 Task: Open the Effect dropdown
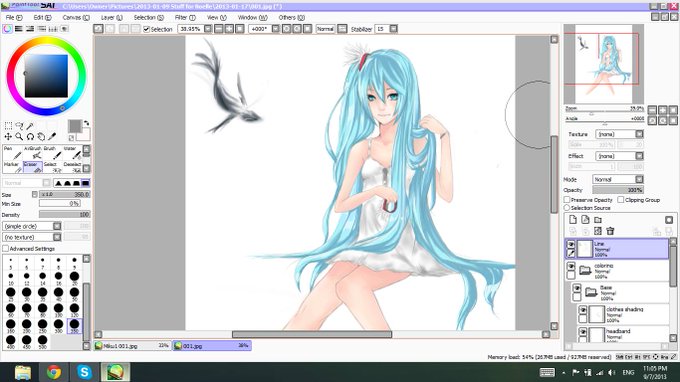(639, 156)
